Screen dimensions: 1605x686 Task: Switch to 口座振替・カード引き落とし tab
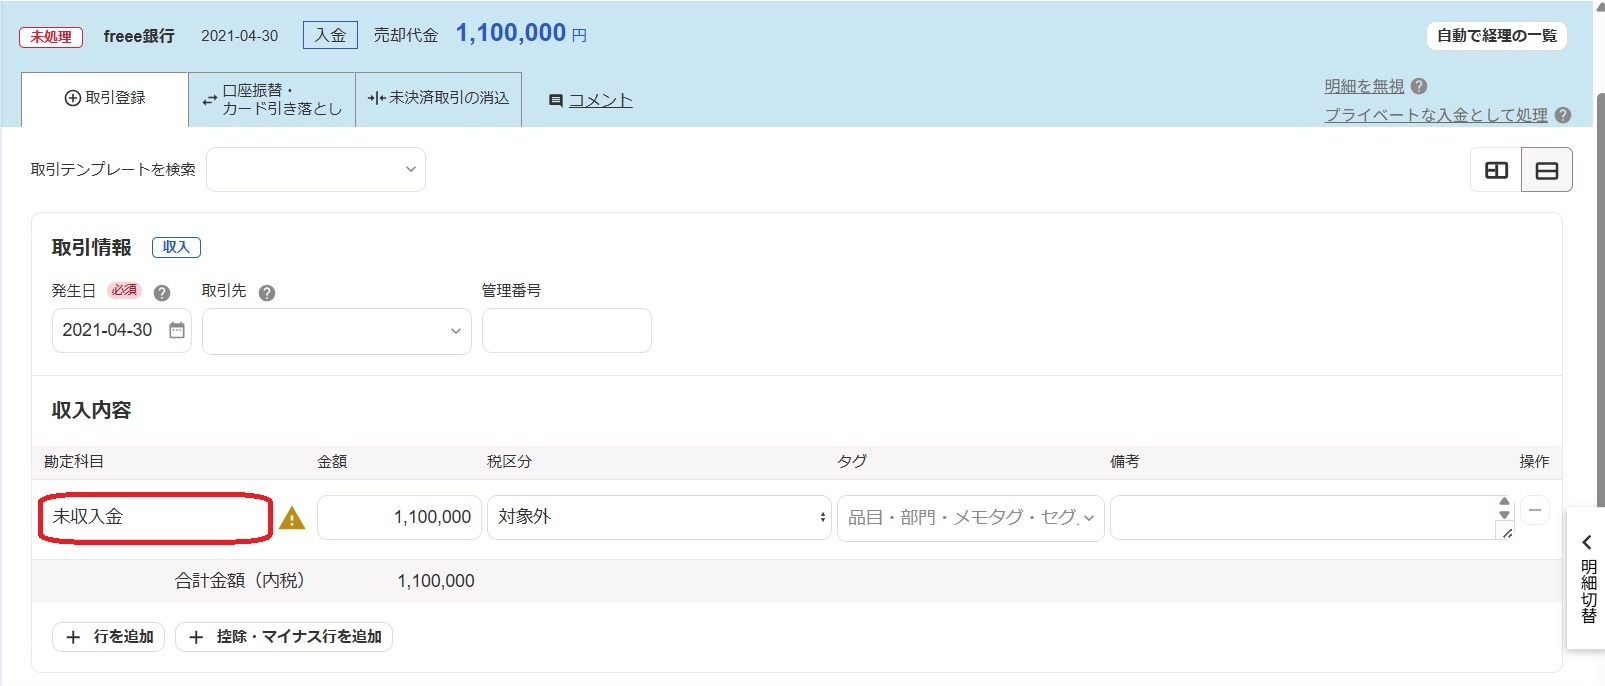coord(272,99)
